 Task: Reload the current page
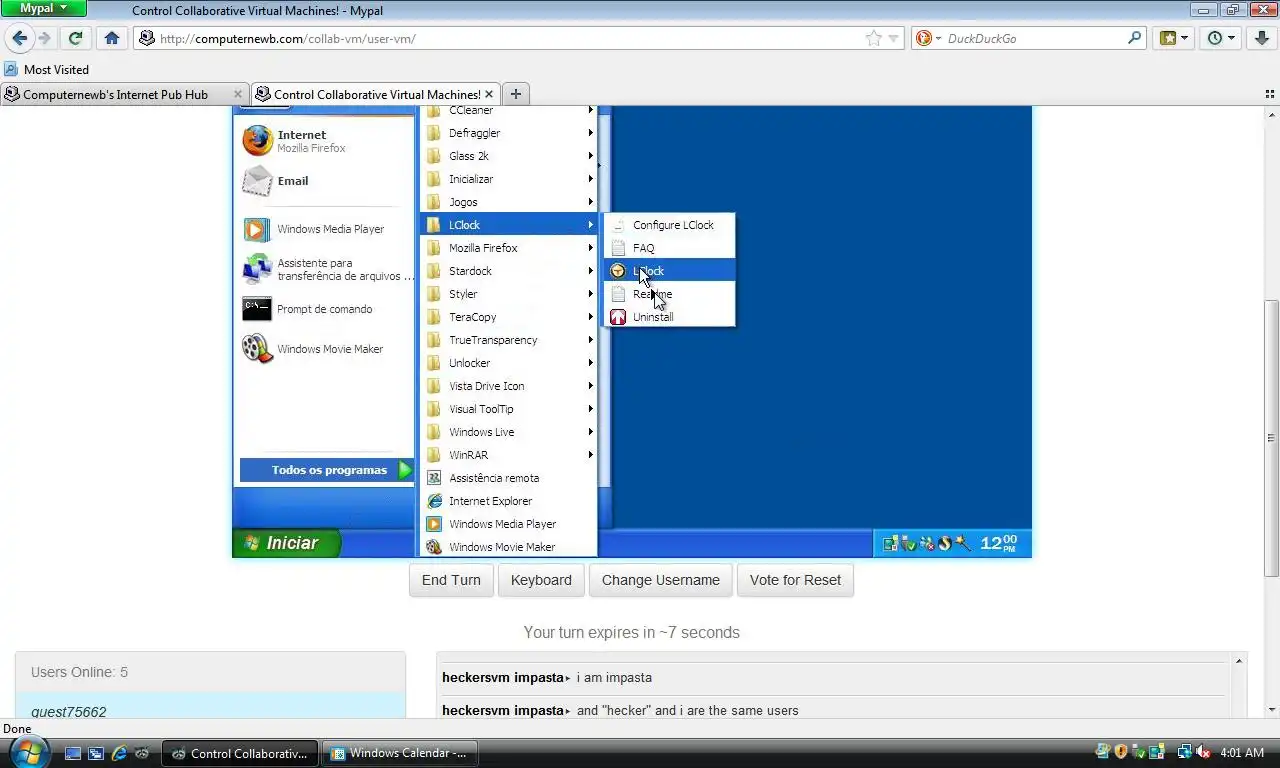click(x=75, y=38)
